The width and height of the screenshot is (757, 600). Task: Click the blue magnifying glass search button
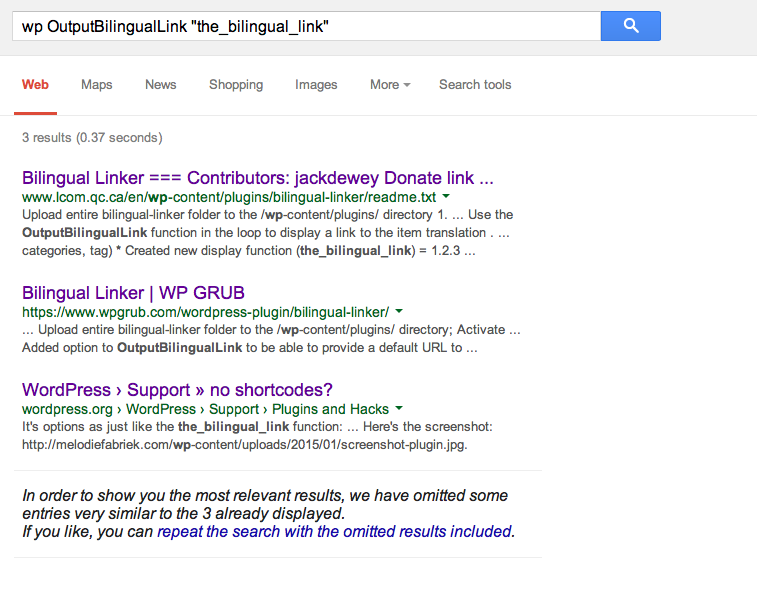tap(631, 26)
